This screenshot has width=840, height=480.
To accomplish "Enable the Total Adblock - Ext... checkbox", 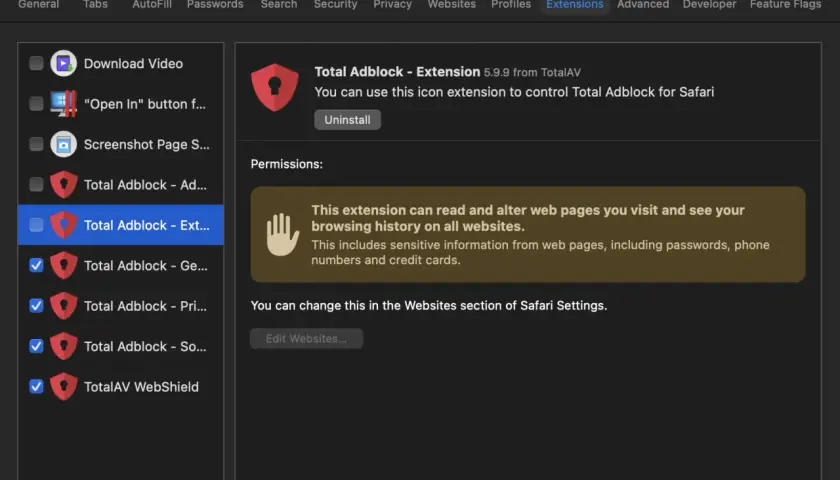I will (x=36, y=225).
